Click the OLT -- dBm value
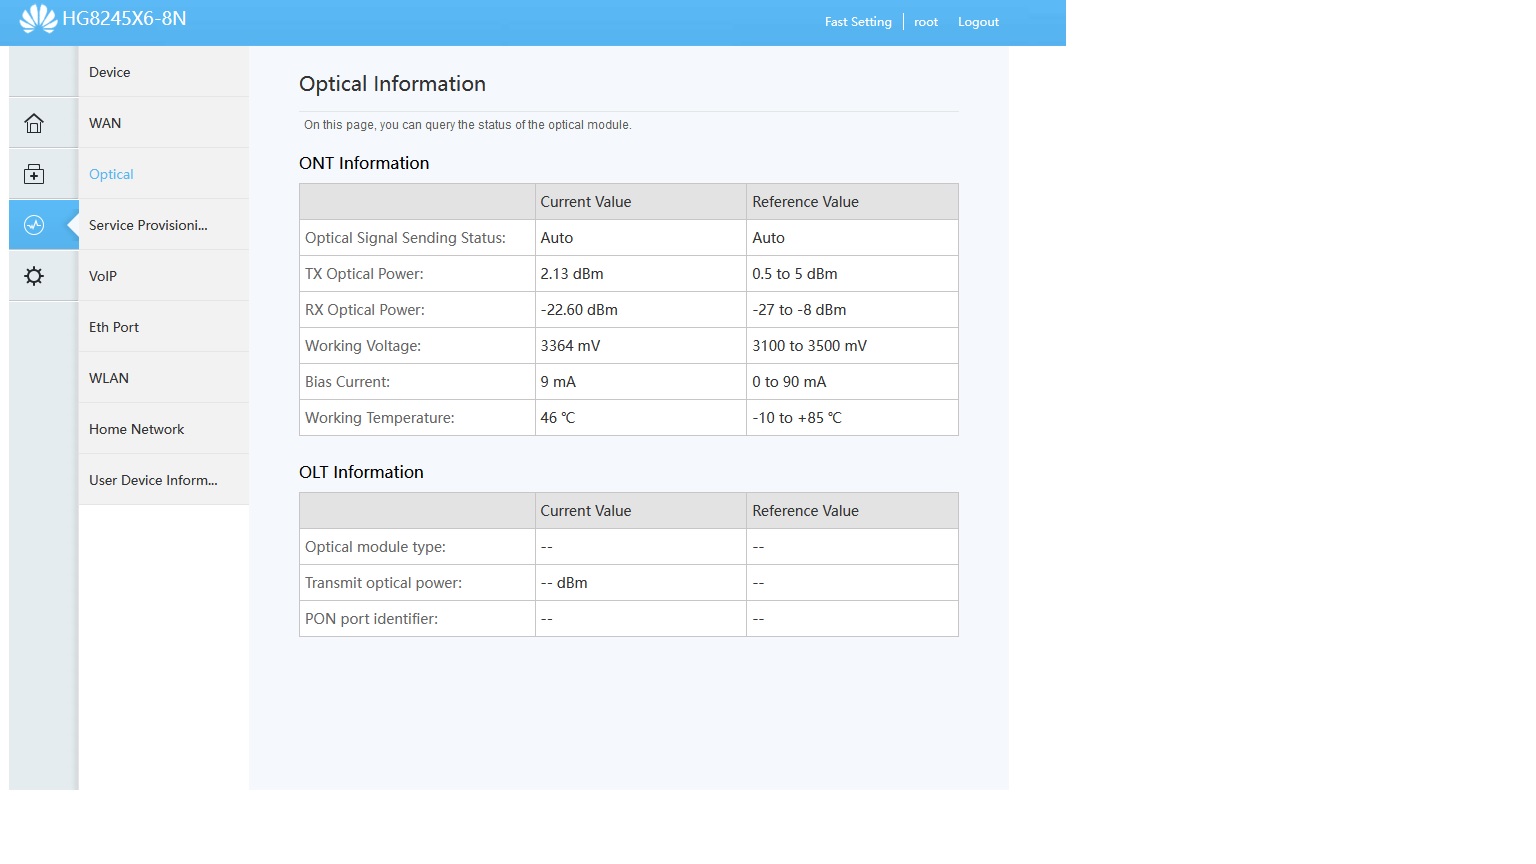The height and width of the screenshot is (864, 1536). (564, 583)
